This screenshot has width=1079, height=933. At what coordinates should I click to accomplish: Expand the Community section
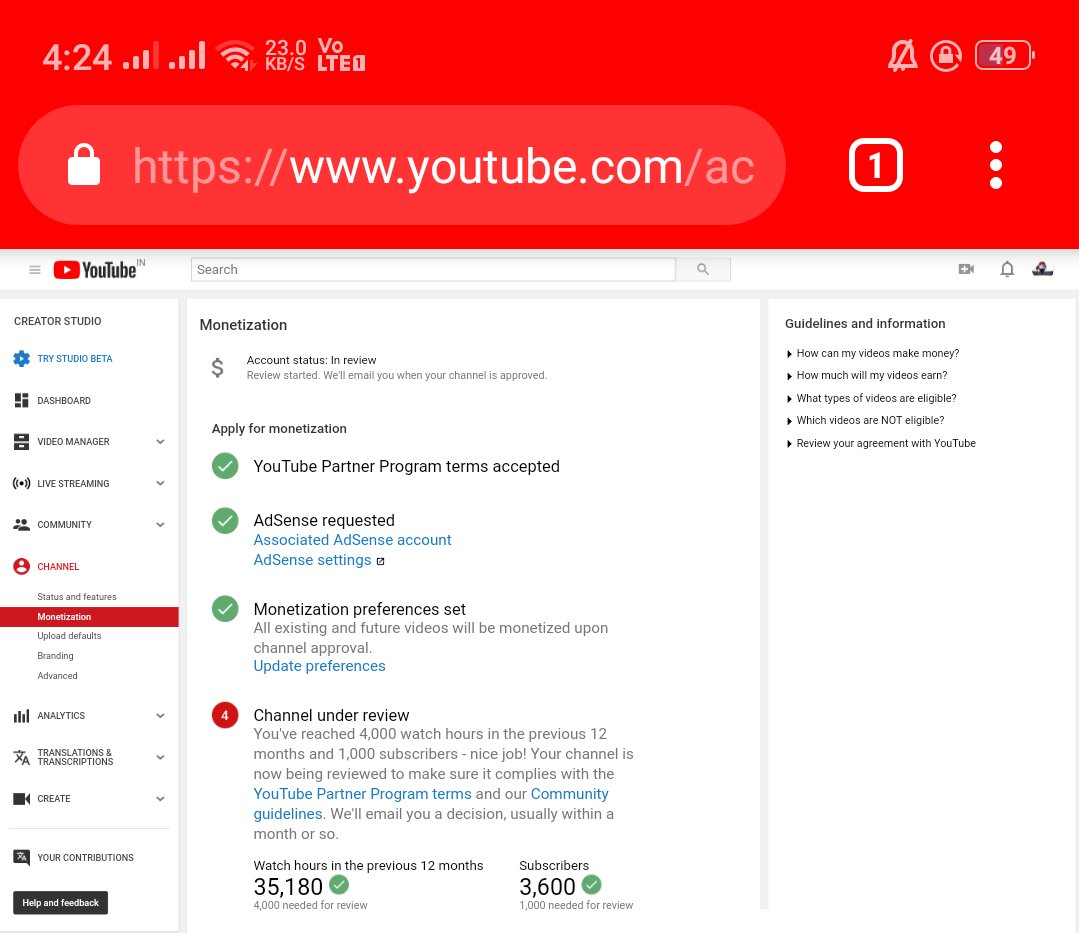coord(160,524)
